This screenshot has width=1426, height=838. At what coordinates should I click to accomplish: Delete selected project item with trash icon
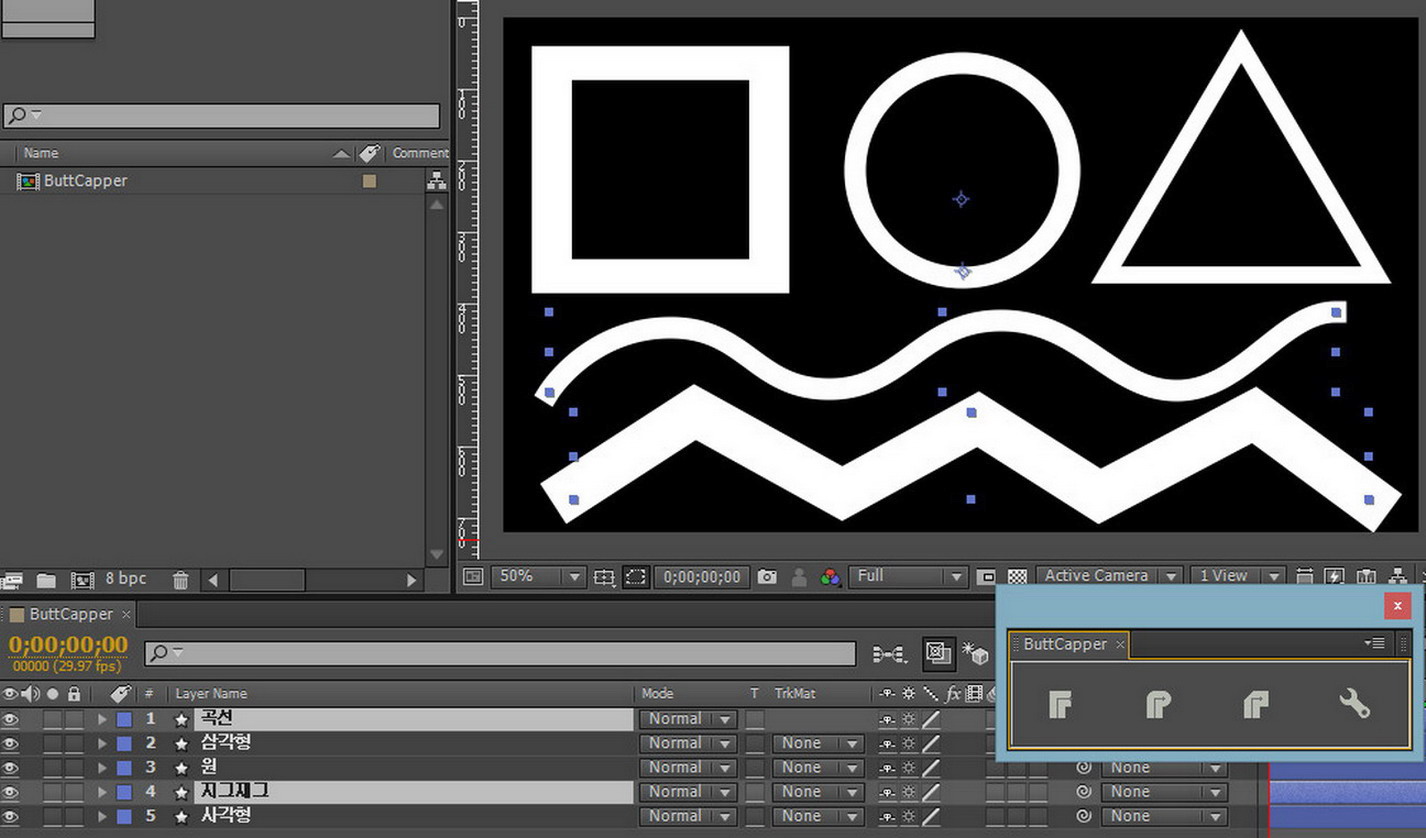click(x=180, y=579)
